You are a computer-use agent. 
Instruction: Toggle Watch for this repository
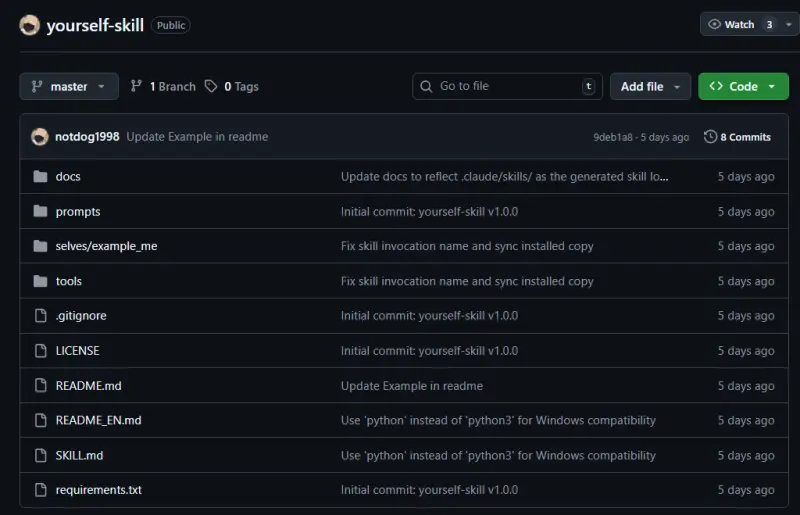[740, 25]
